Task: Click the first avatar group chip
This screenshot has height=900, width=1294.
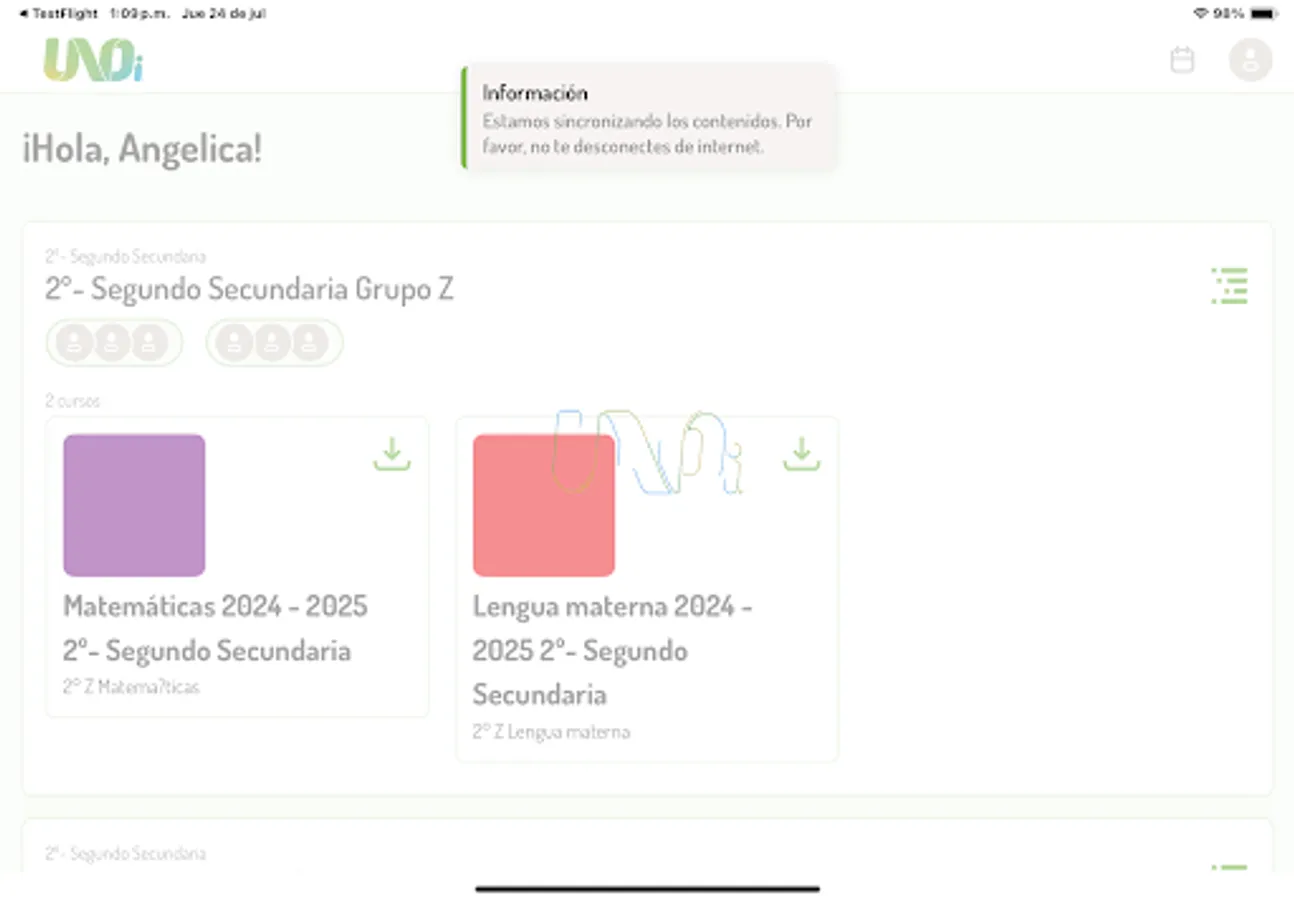Action: (x=114, y=342)
